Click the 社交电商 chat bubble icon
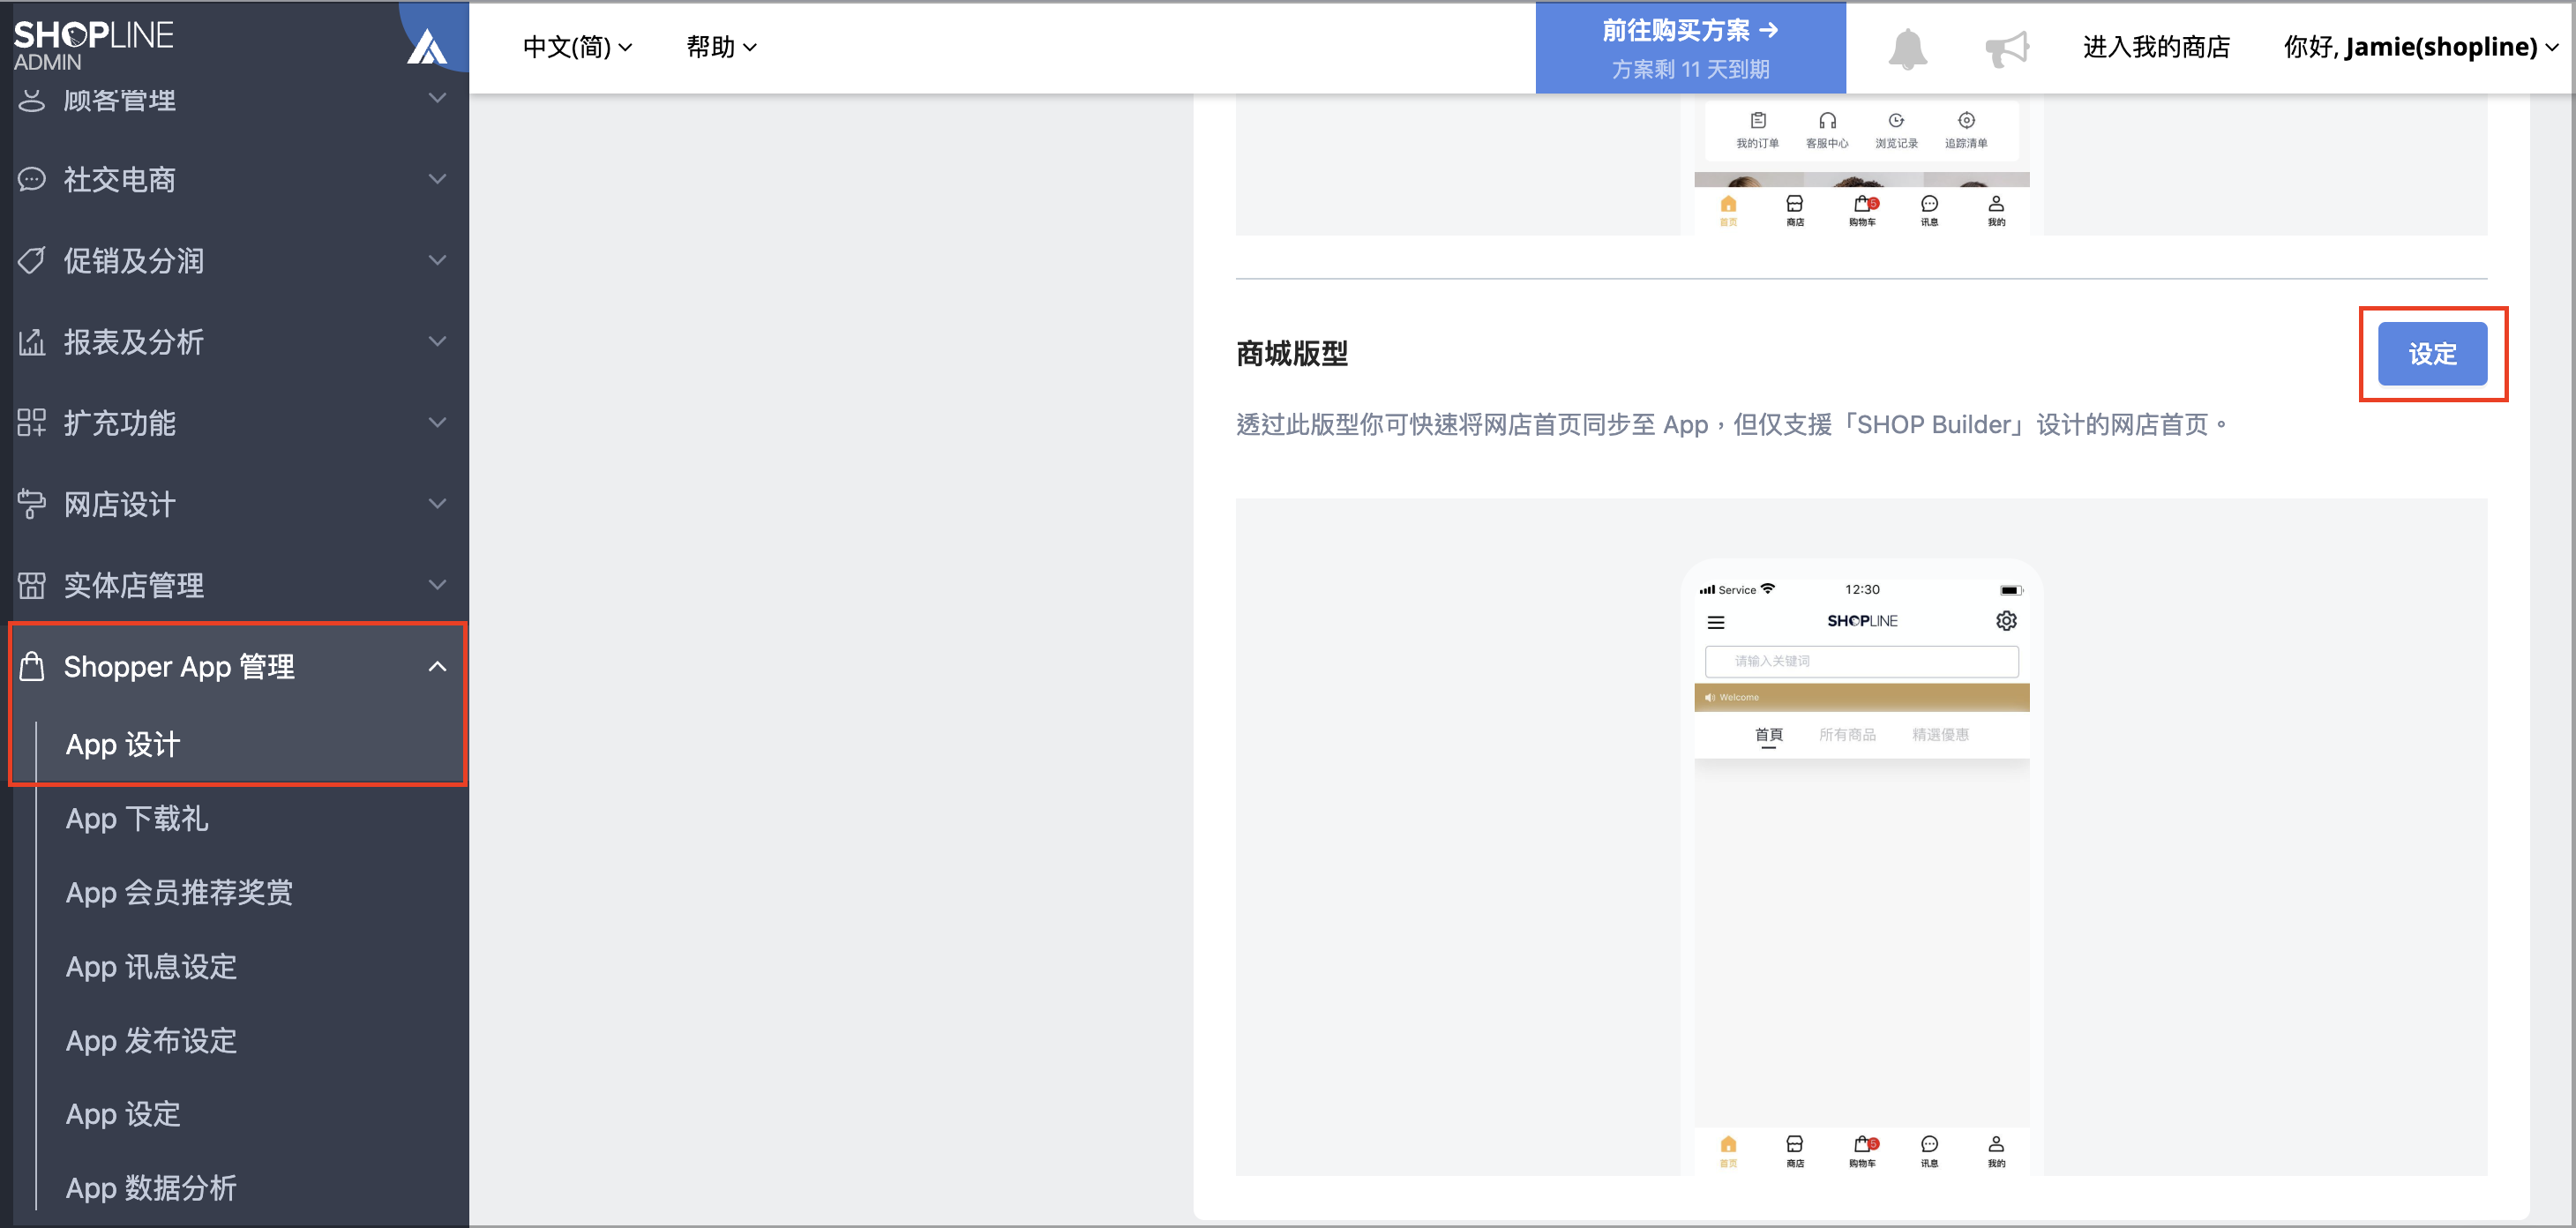 [x=32, y=179]
